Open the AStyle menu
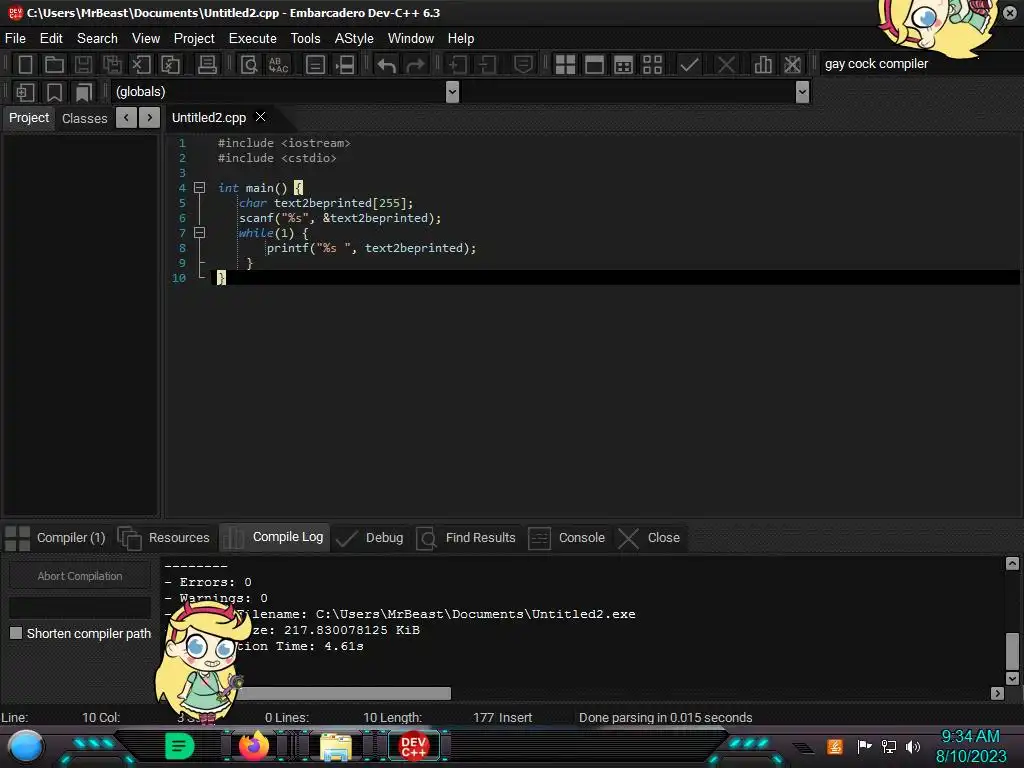1024x768 pixels. click(354, 39)
